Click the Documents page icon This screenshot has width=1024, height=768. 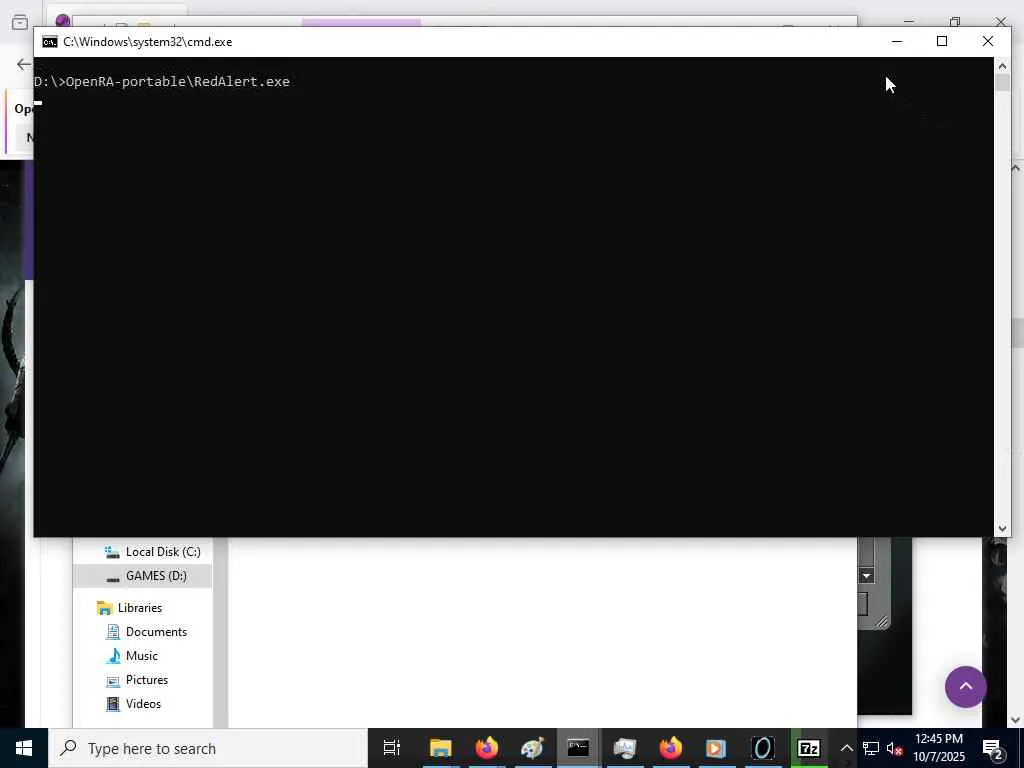point(113,632)
